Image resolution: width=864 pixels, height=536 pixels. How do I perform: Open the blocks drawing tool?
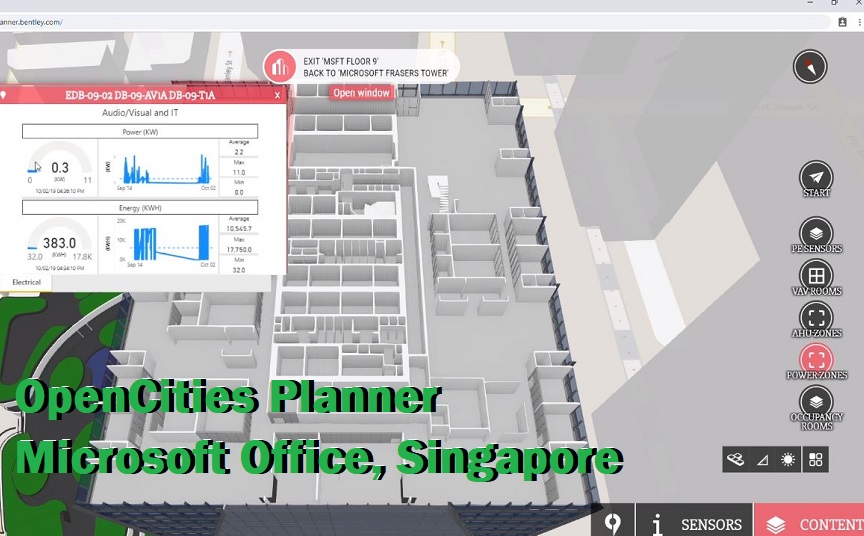pos(736,459)
